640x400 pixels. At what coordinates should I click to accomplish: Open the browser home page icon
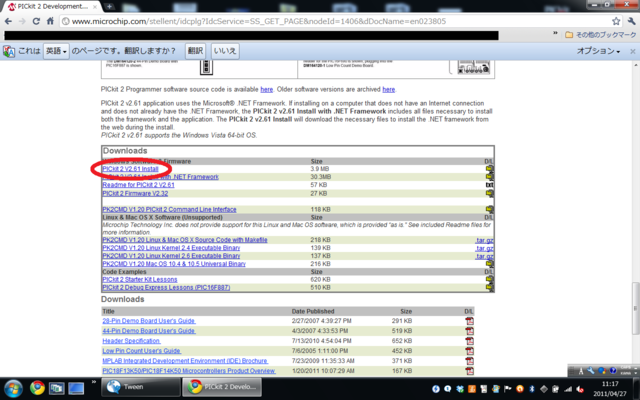50,21
